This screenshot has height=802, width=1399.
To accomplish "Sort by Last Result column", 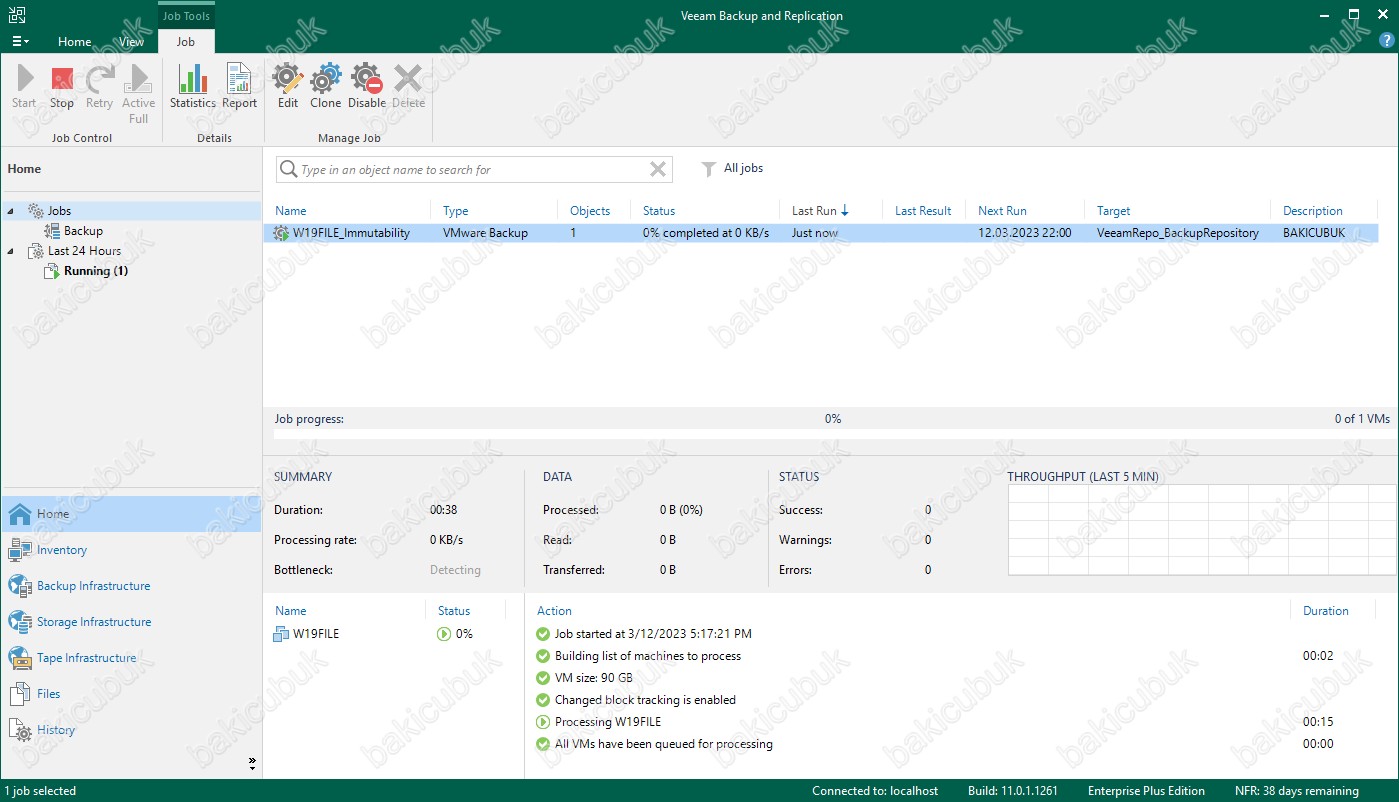I will tap(923, 211).
